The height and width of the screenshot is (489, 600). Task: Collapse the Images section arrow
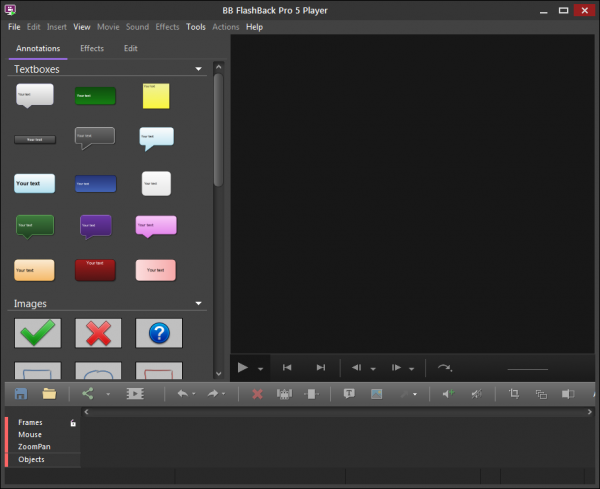[199, 303]
